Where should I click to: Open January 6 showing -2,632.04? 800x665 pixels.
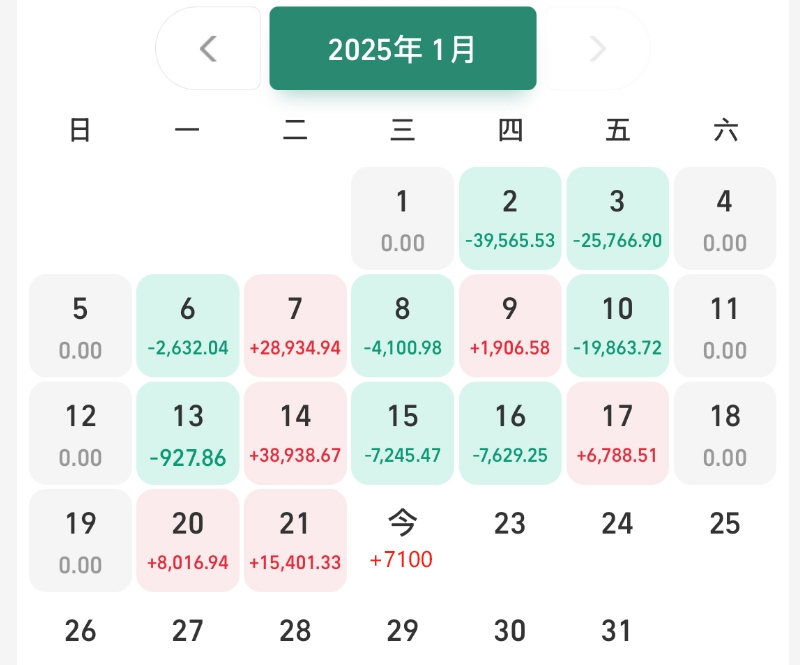(188, 326)
